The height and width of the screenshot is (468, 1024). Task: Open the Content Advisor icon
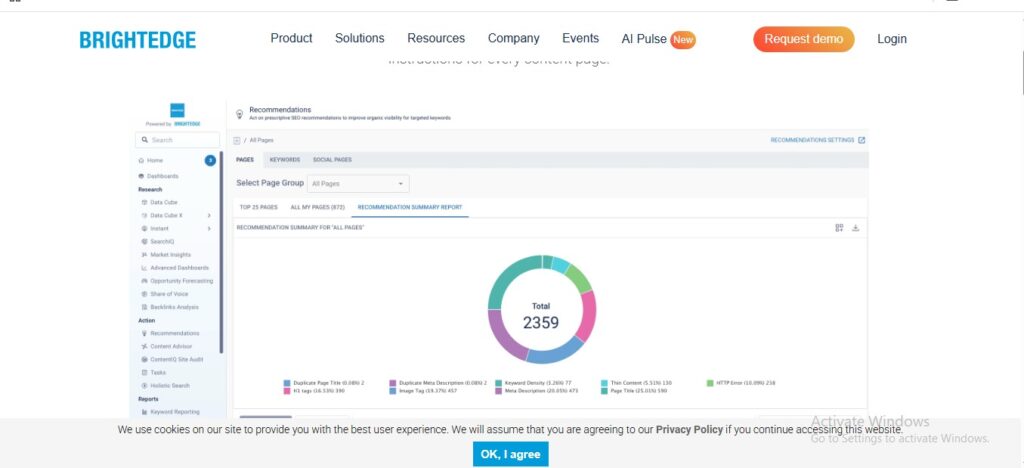(x=144, y=346)
